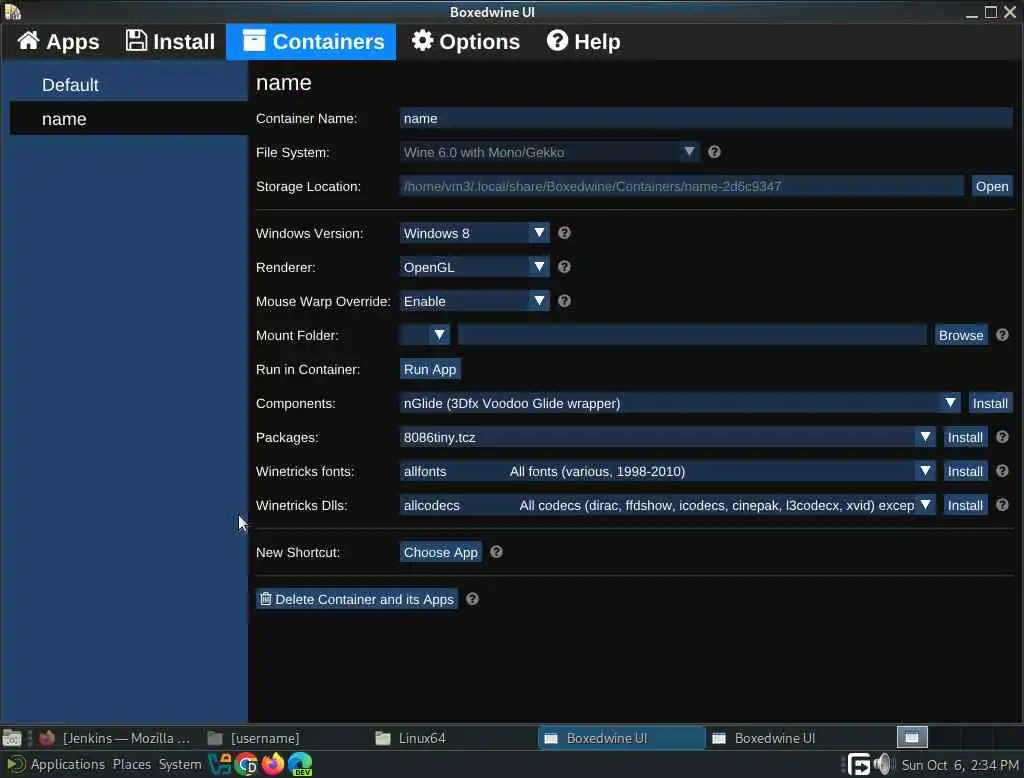Open the Mount Folder drive letter dropdown
The image size is (1024, 778).
424,335
